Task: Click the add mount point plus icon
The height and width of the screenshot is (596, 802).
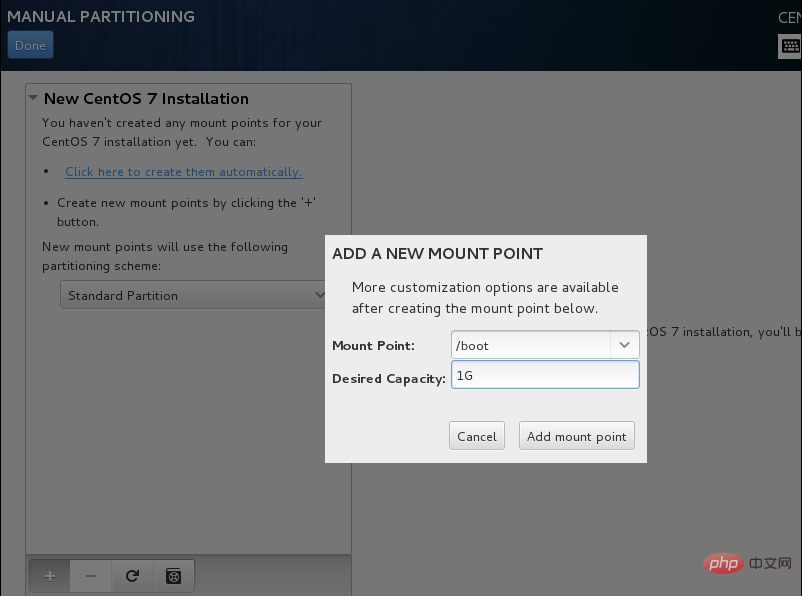Action: point(50,576)
